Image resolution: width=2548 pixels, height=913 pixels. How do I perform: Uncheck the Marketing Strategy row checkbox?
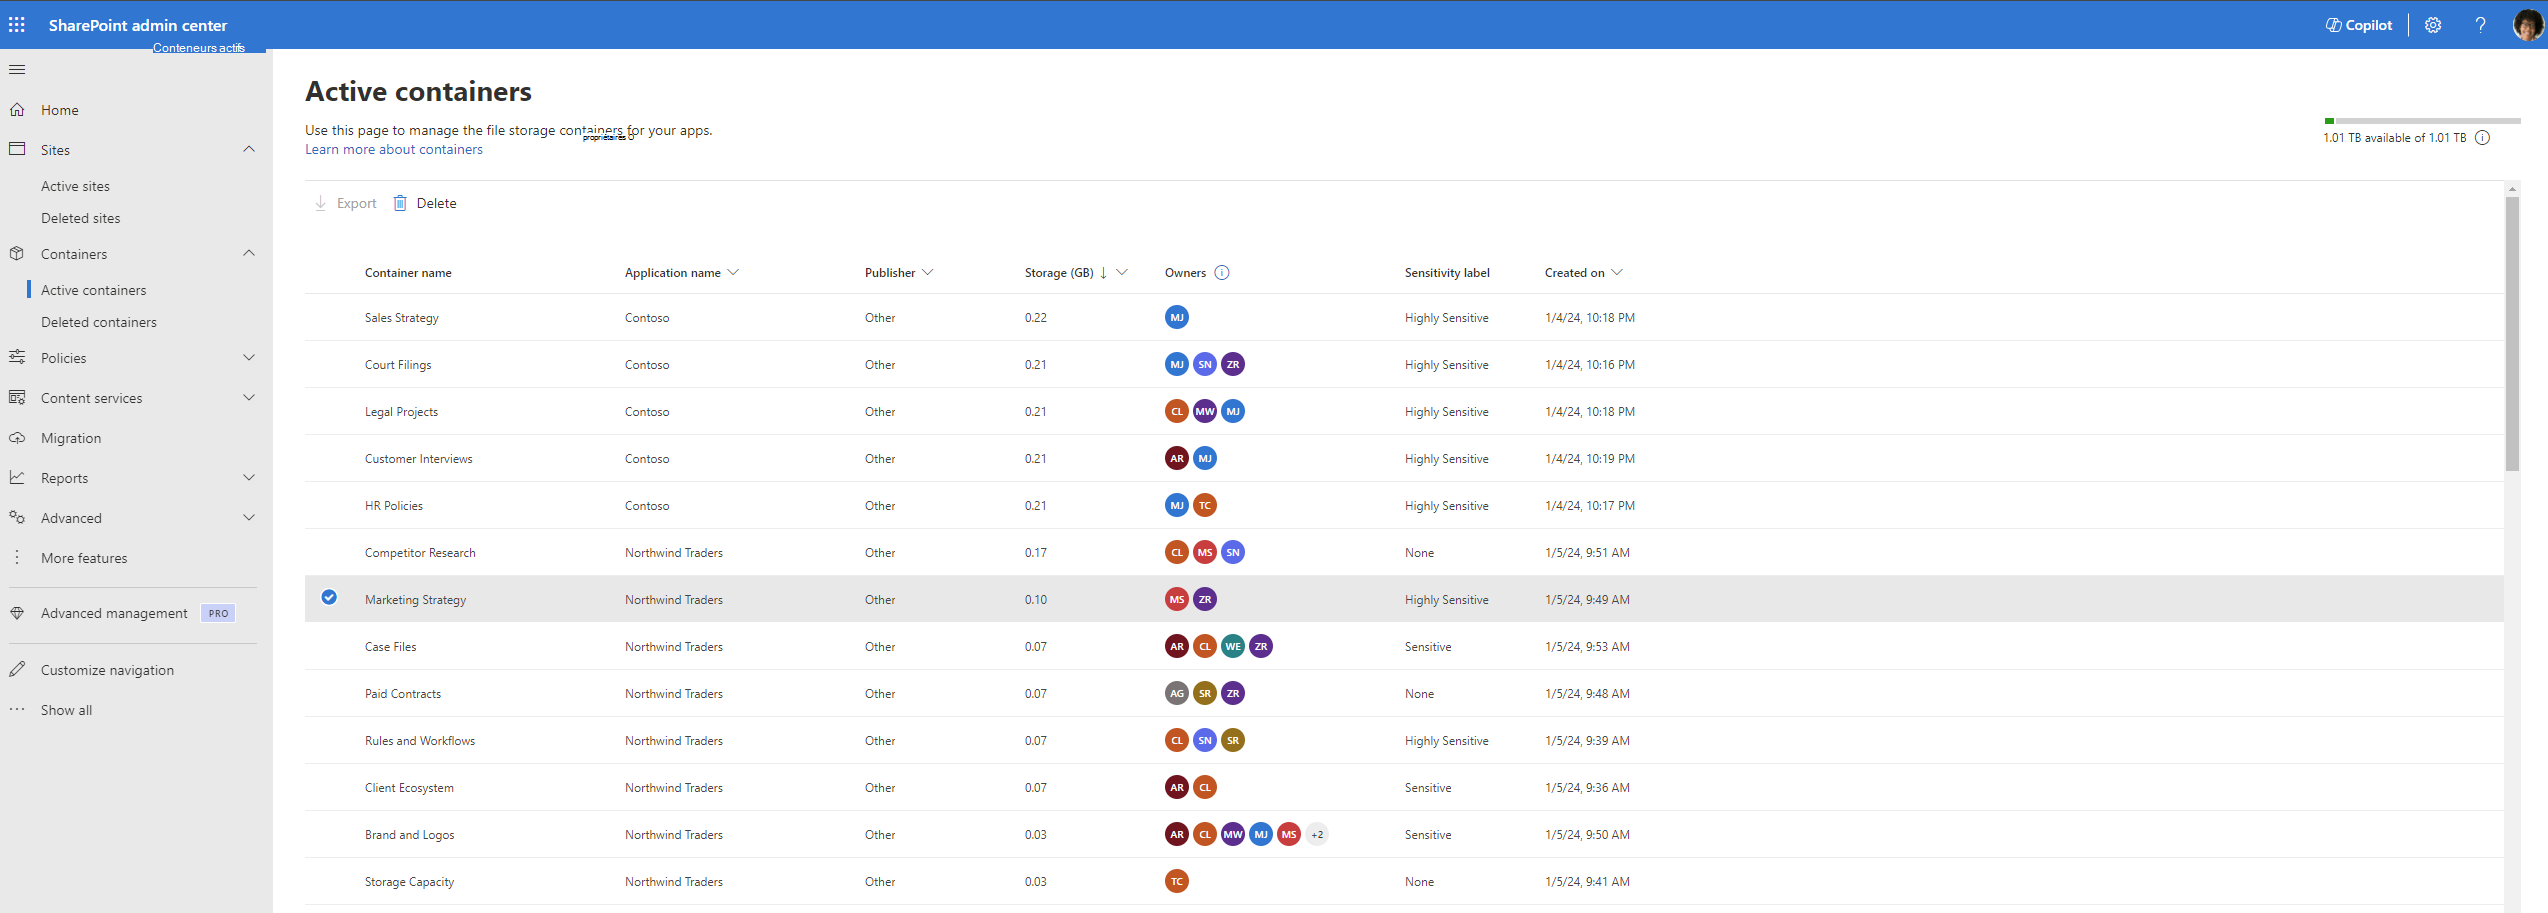pyautogui.click(x=329, y=598)
